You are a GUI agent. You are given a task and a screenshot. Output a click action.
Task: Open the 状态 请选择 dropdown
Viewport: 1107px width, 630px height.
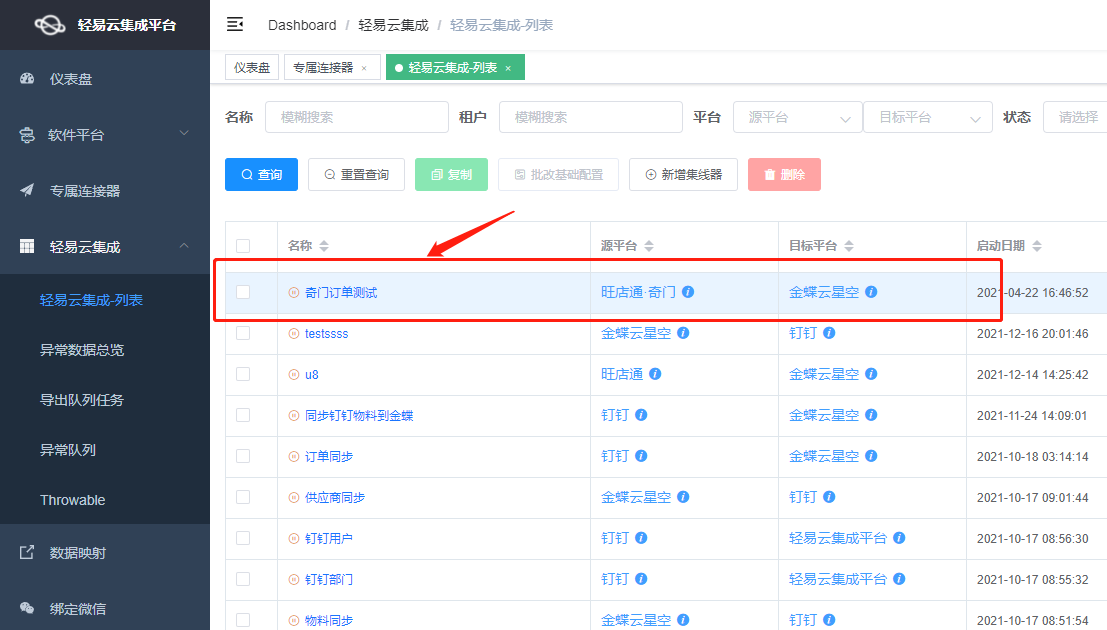click(x=1075, y=117)
